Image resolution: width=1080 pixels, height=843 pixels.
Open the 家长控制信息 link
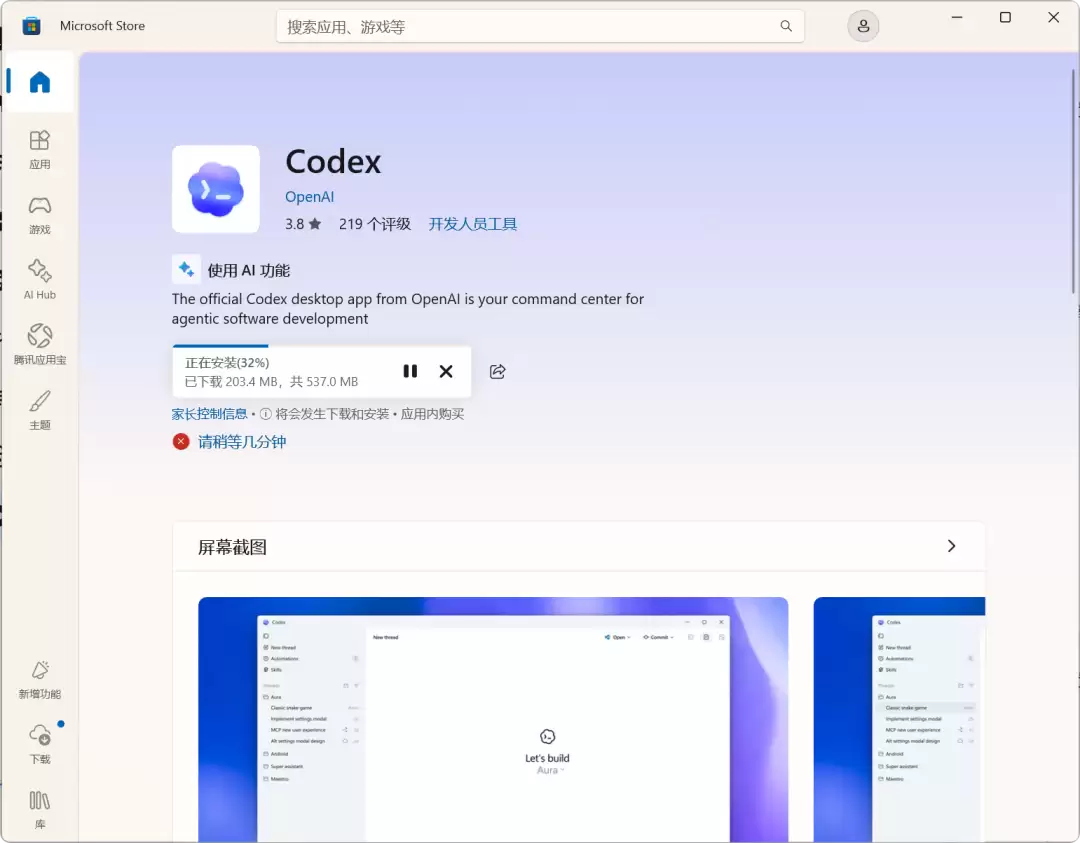[209, 414]
